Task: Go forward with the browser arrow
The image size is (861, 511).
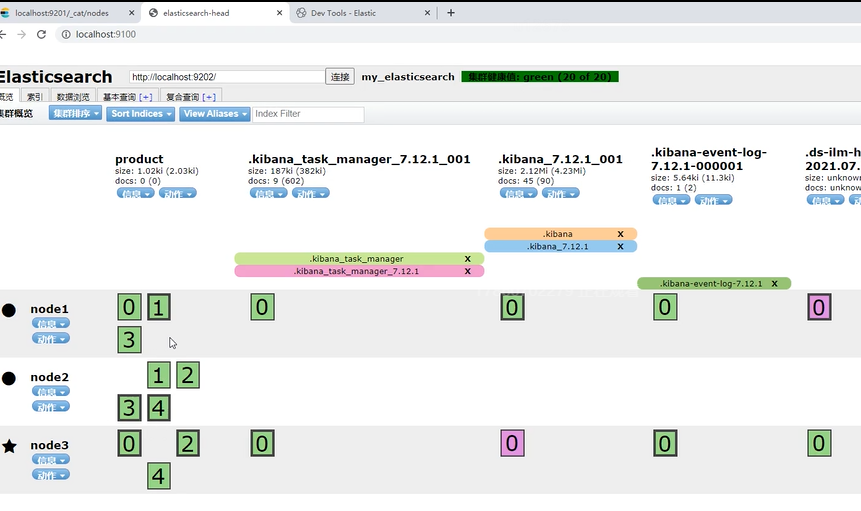Action: tap(21, 34)
